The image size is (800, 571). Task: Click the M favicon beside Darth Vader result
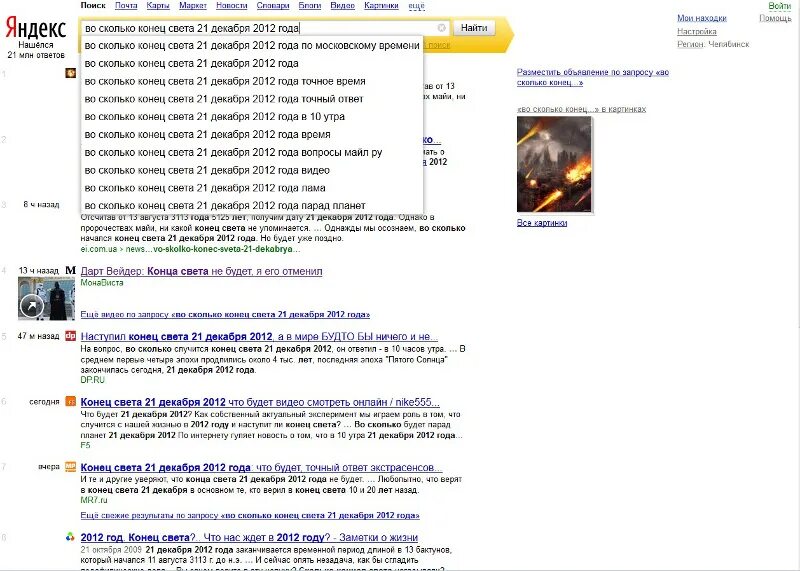(x=71, y=270)
